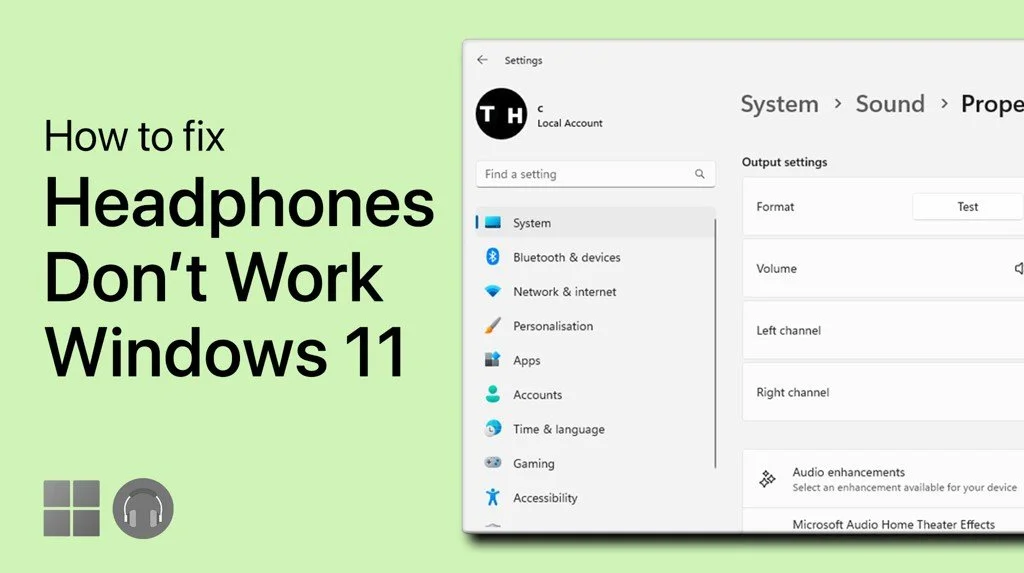Select Accessibility in sidebar
This screenshot has width=1024, height=573.
coord(595,498)
